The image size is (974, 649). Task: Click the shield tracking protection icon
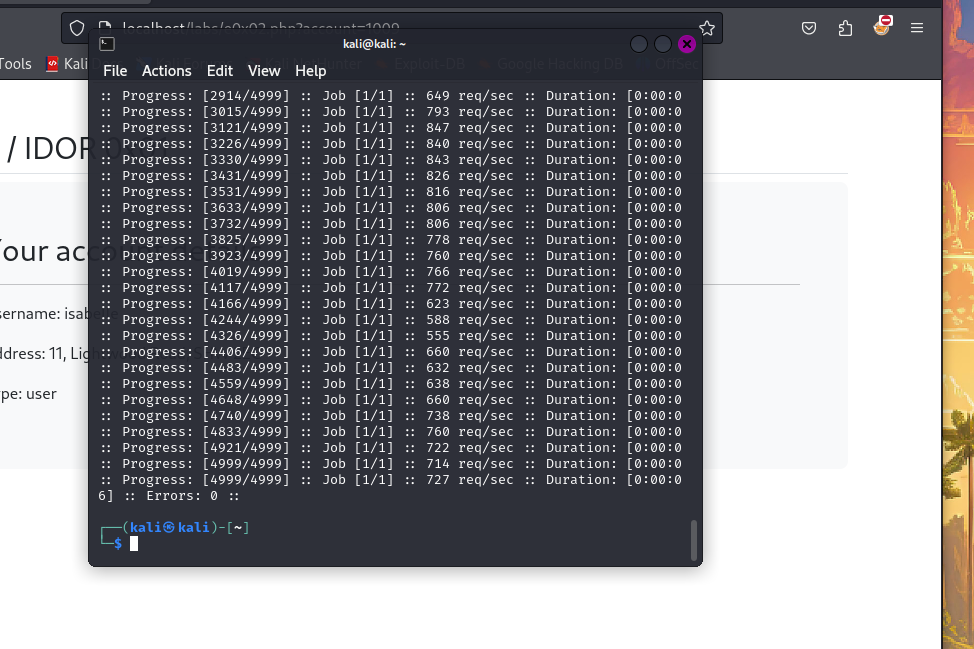(x=76, y=28)
